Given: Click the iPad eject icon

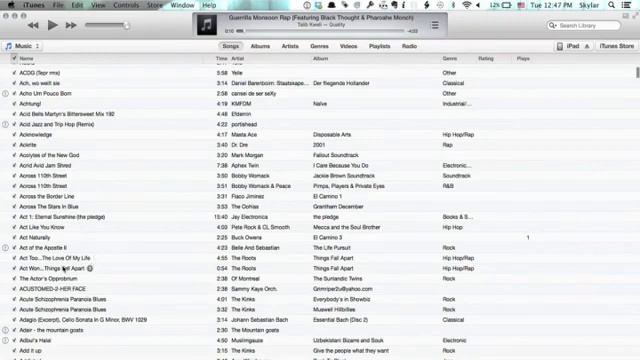Looking at the screenshot, I should point(587,46).
